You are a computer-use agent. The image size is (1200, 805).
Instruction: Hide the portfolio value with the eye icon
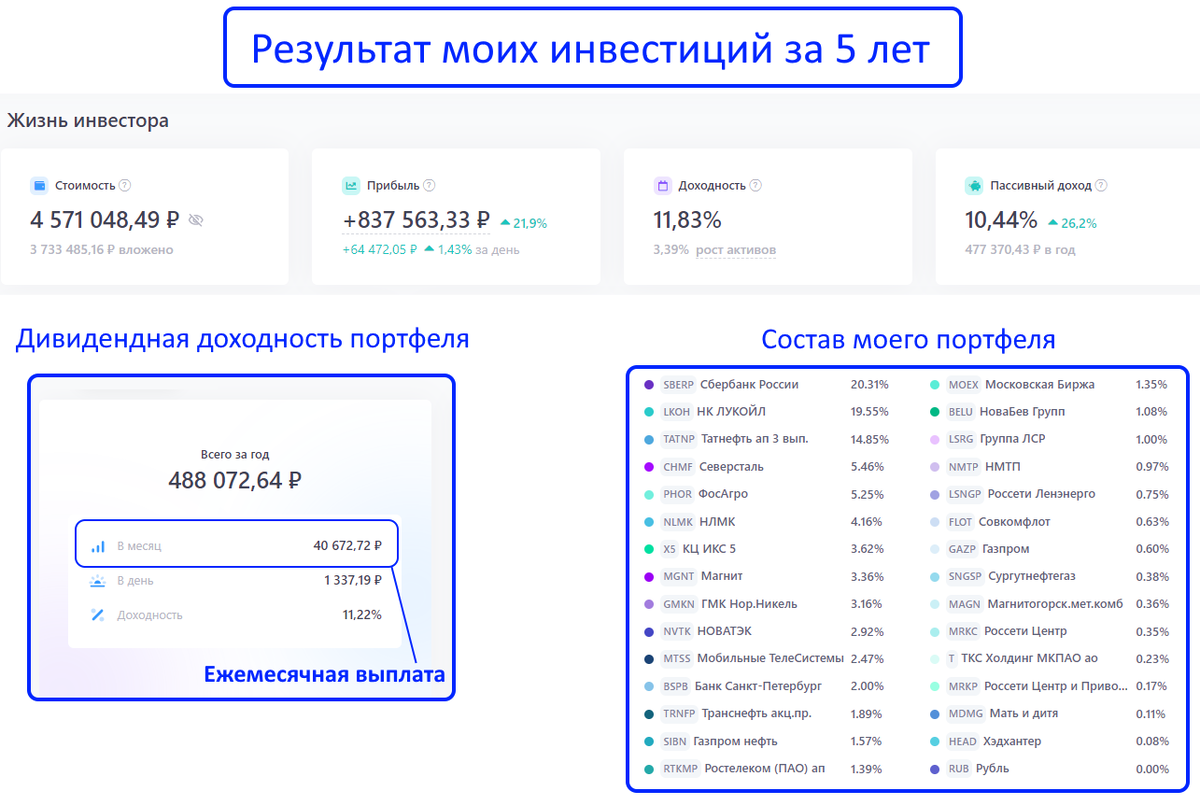196,220
